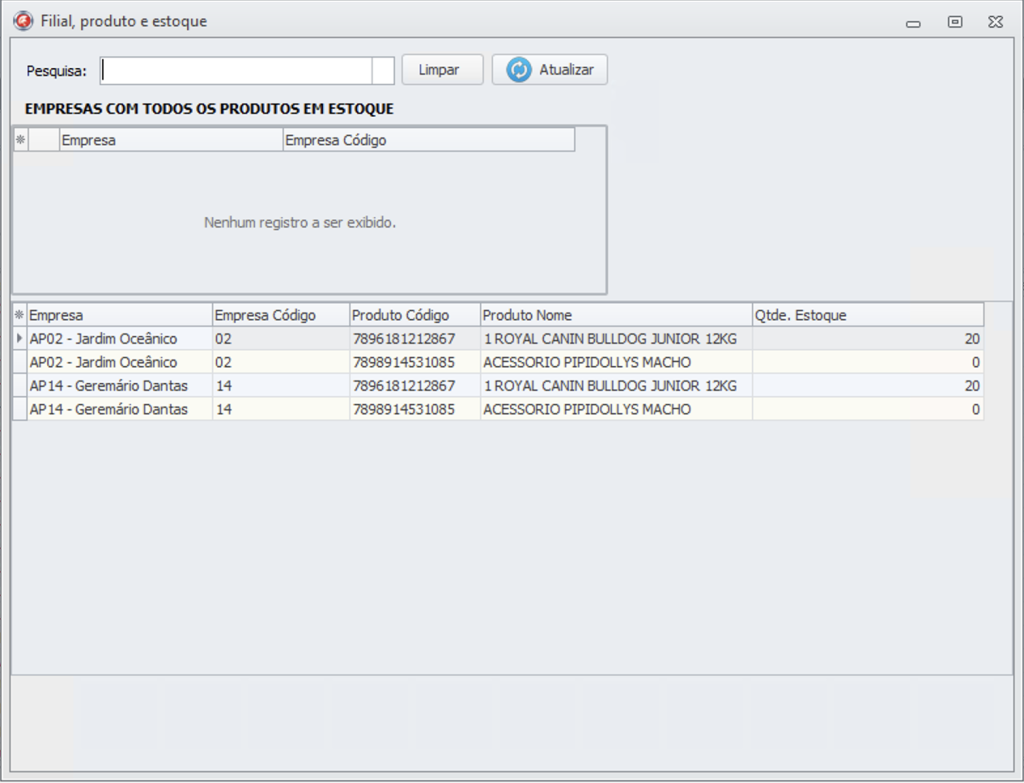Sort by the Qtde. Estoque column header
This screenshot has height=783, width=1024.
click(x=867, y=315)
